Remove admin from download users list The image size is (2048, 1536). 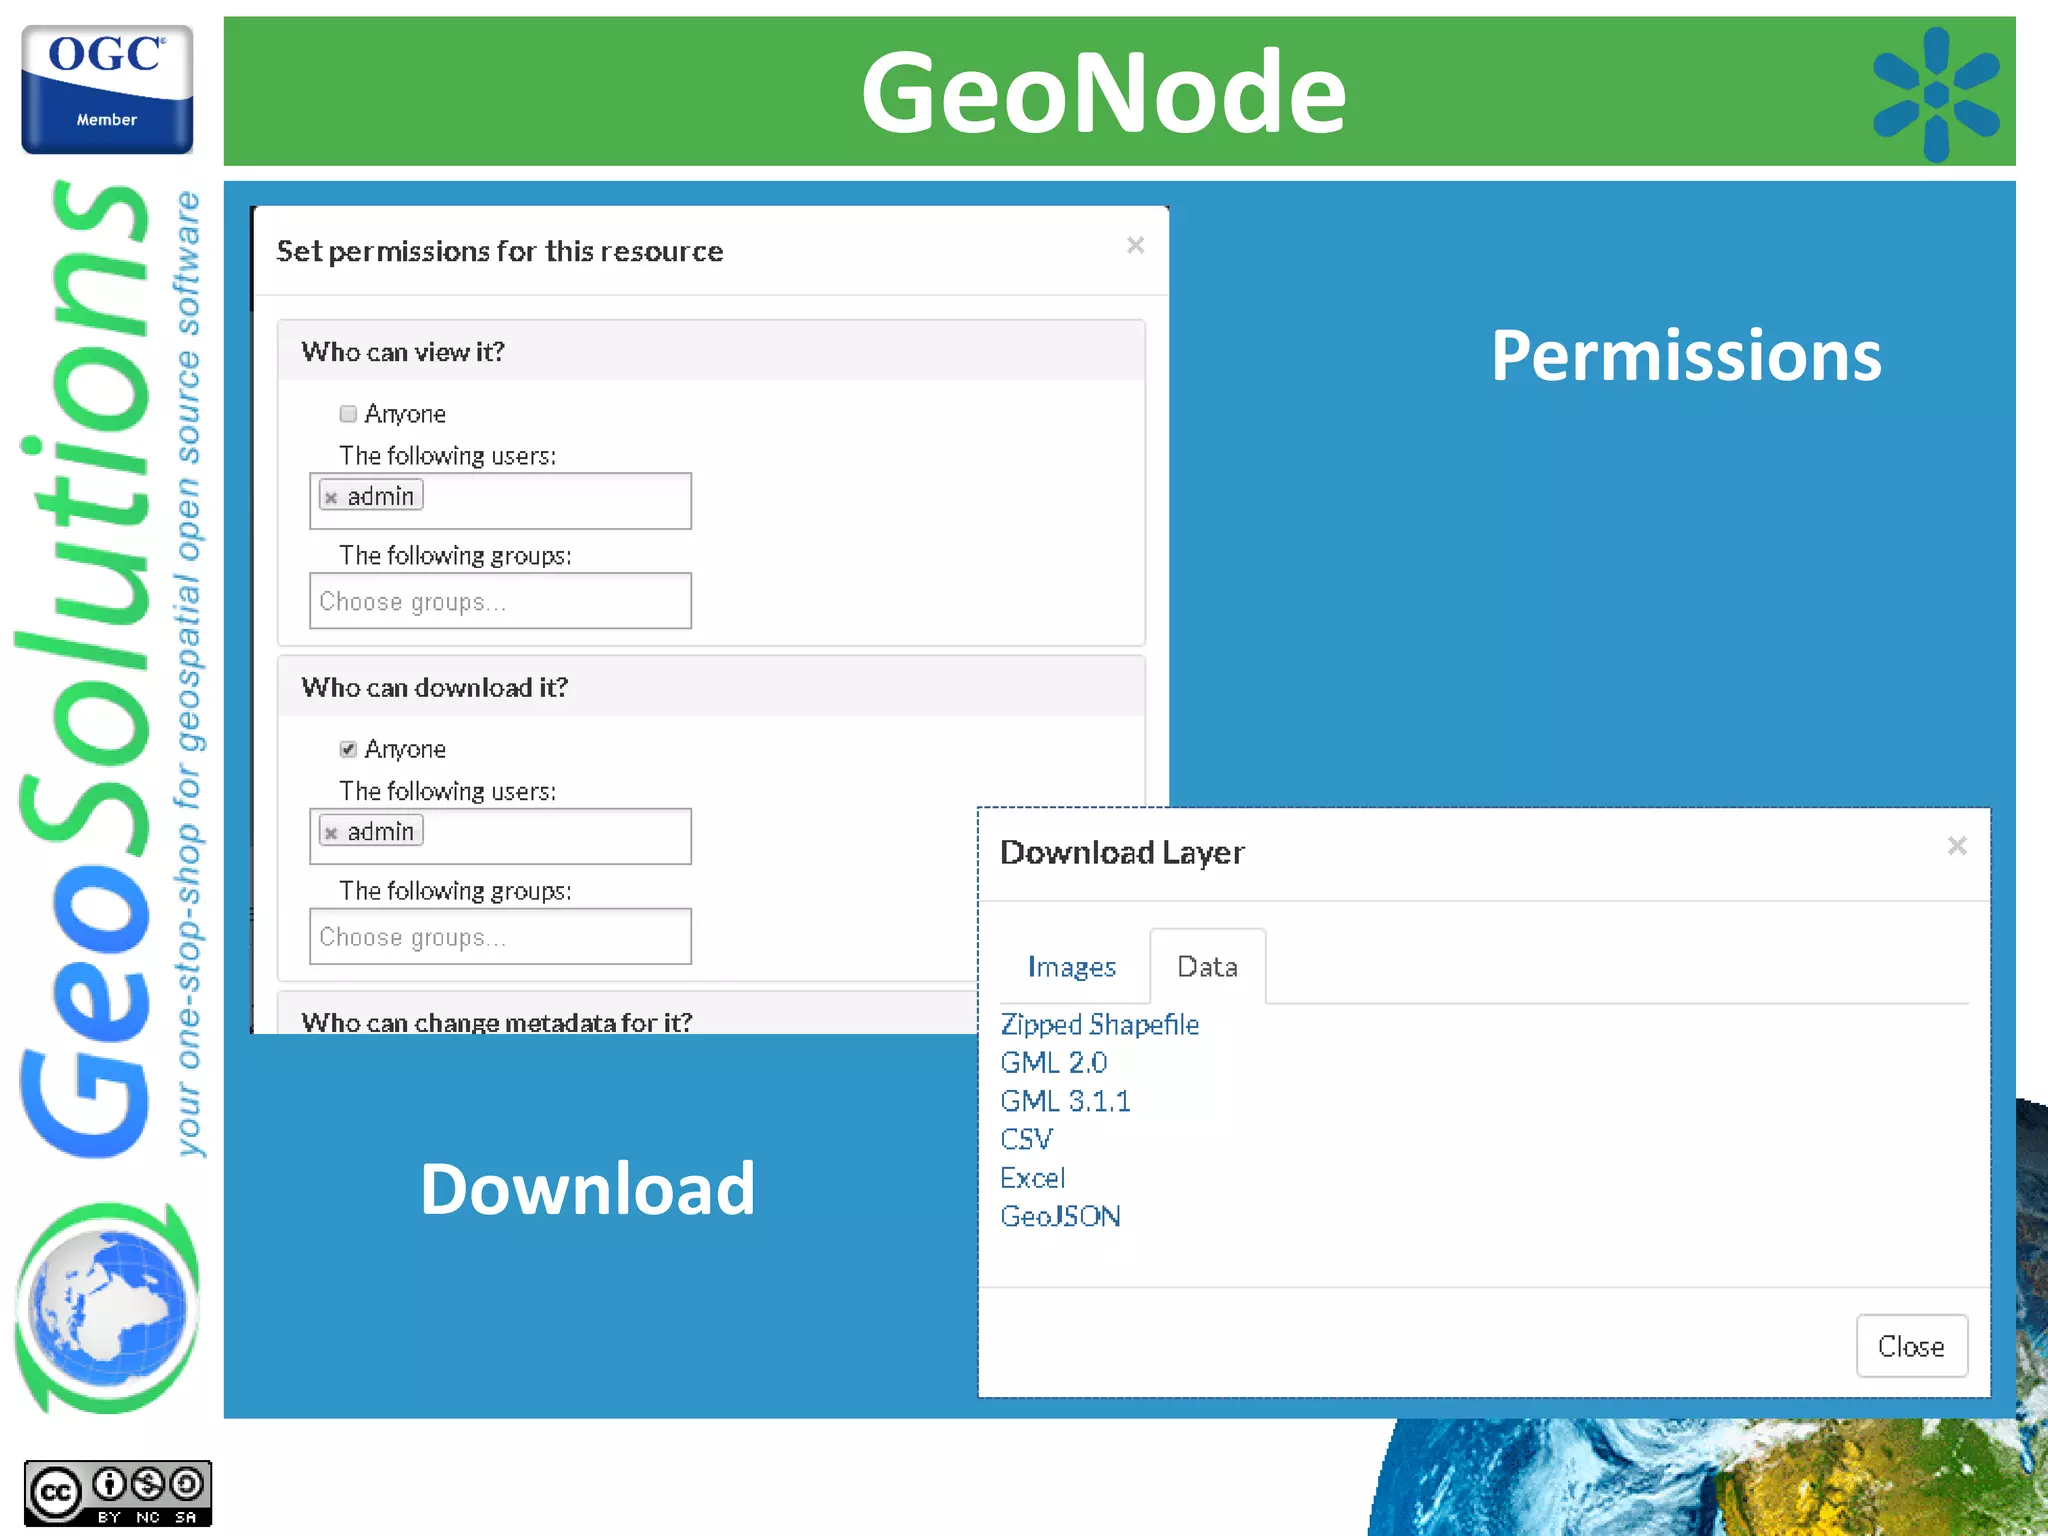tap(331, 832)
